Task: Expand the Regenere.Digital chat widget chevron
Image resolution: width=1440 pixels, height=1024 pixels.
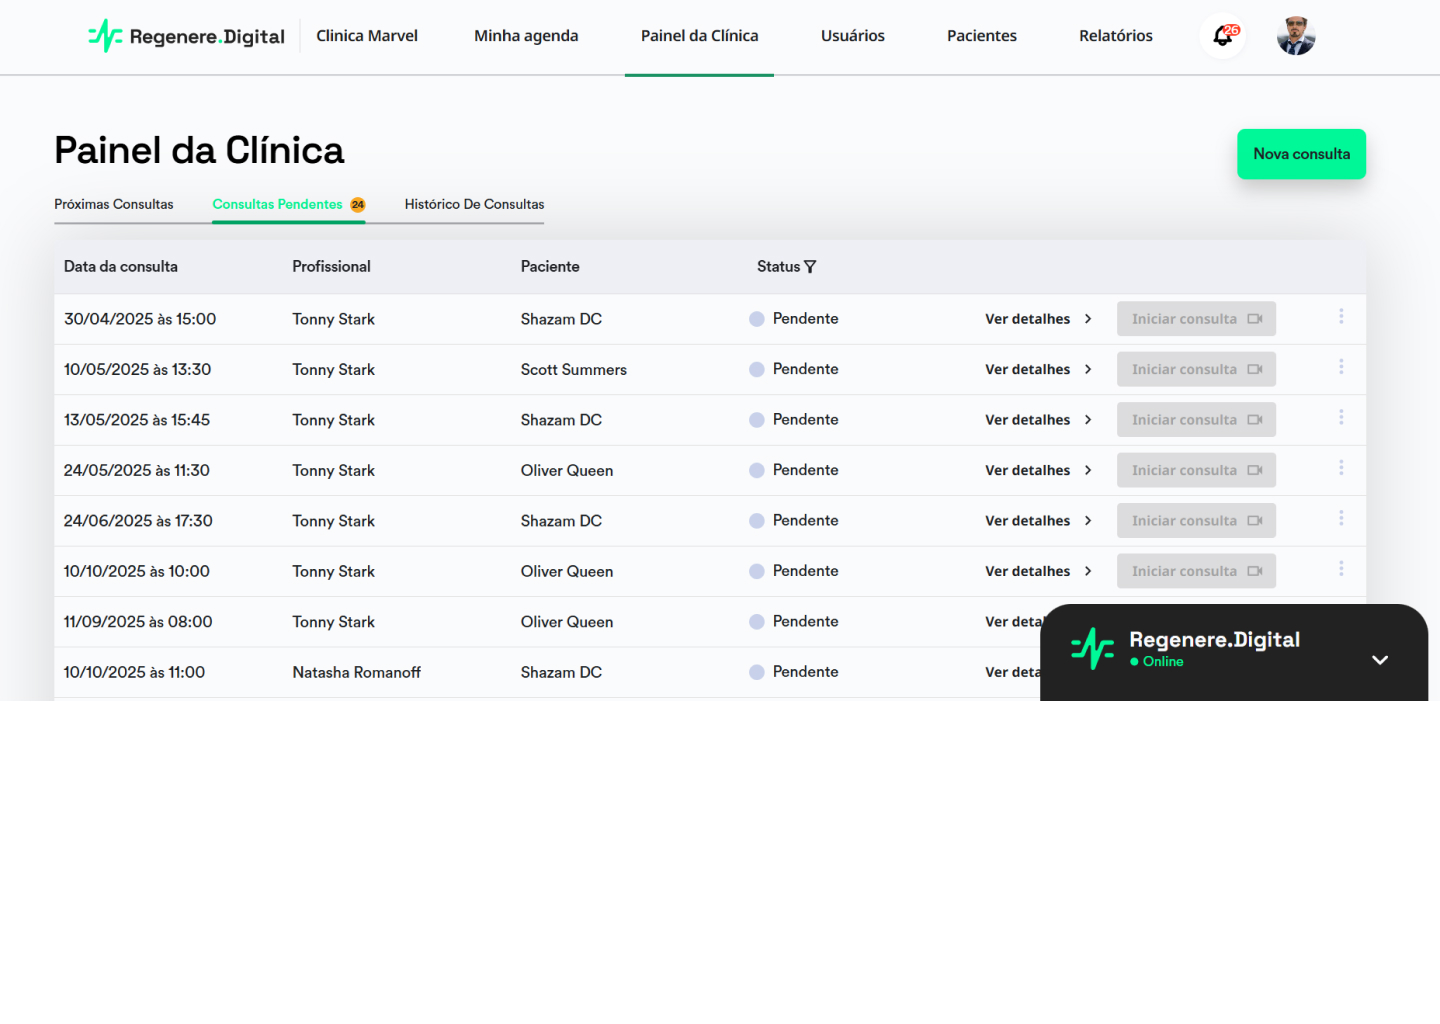Action: point(1380,660)
